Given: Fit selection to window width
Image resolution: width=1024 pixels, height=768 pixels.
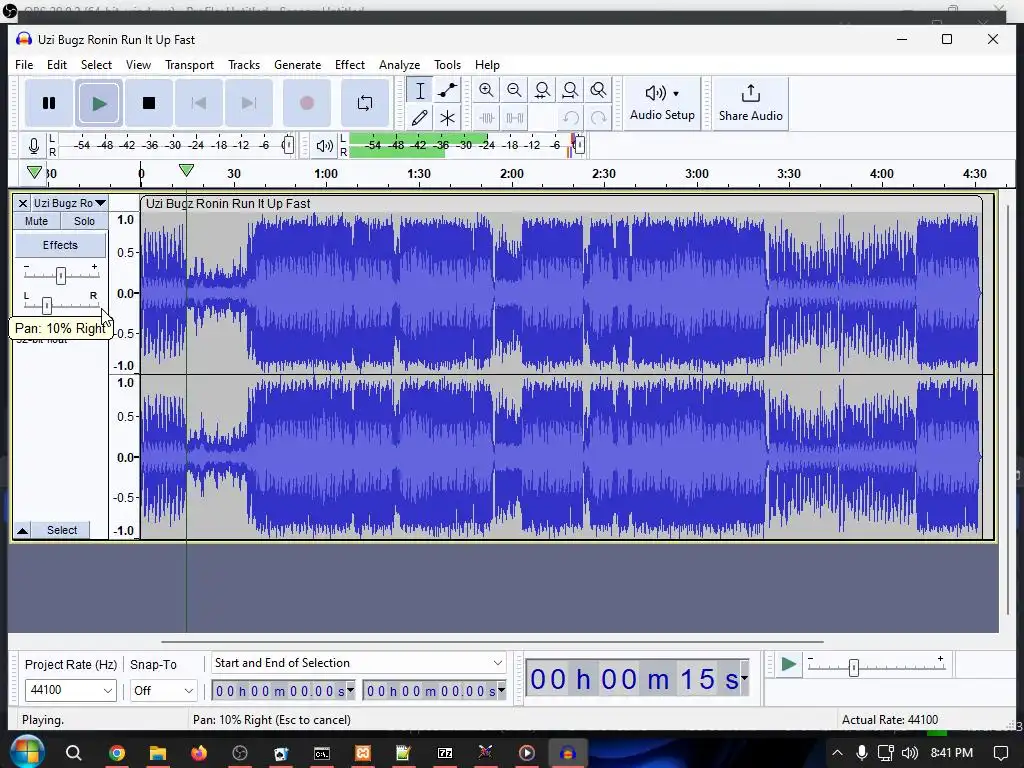Looking at the screenshot, I should pyautogui.click(x=542, y=90).
